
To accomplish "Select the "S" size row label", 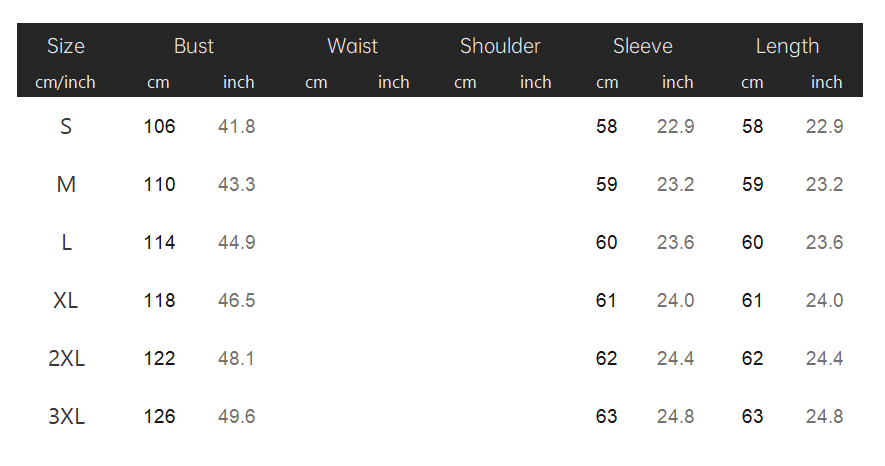I will pyautogui.click(x=66, y=127).
